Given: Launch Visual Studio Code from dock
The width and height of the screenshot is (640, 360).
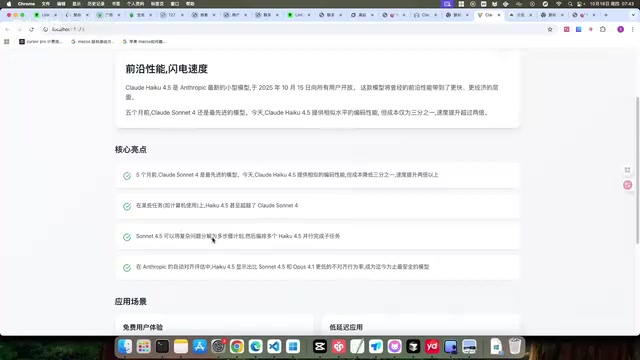Looking at the screenshot, I should point(274,347).
